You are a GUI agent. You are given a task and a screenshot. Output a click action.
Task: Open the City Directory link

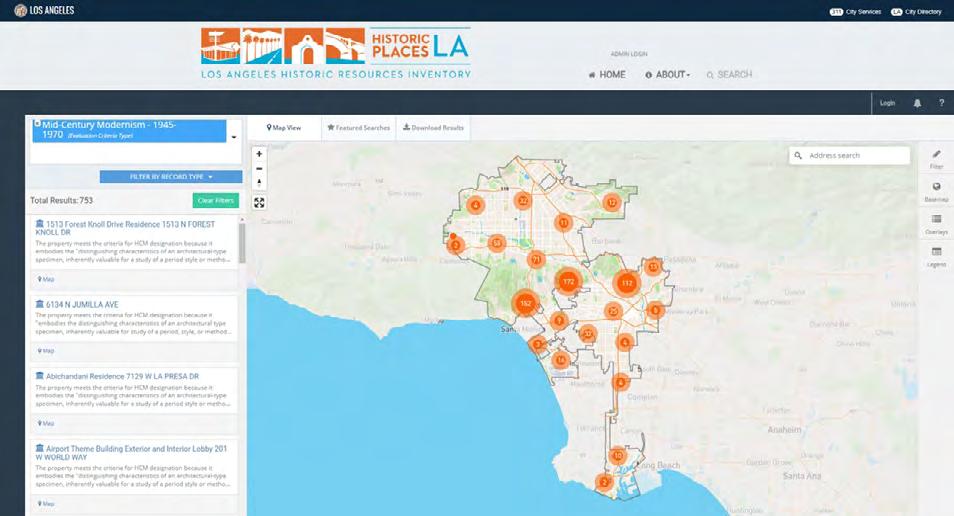tap(916, 12)
